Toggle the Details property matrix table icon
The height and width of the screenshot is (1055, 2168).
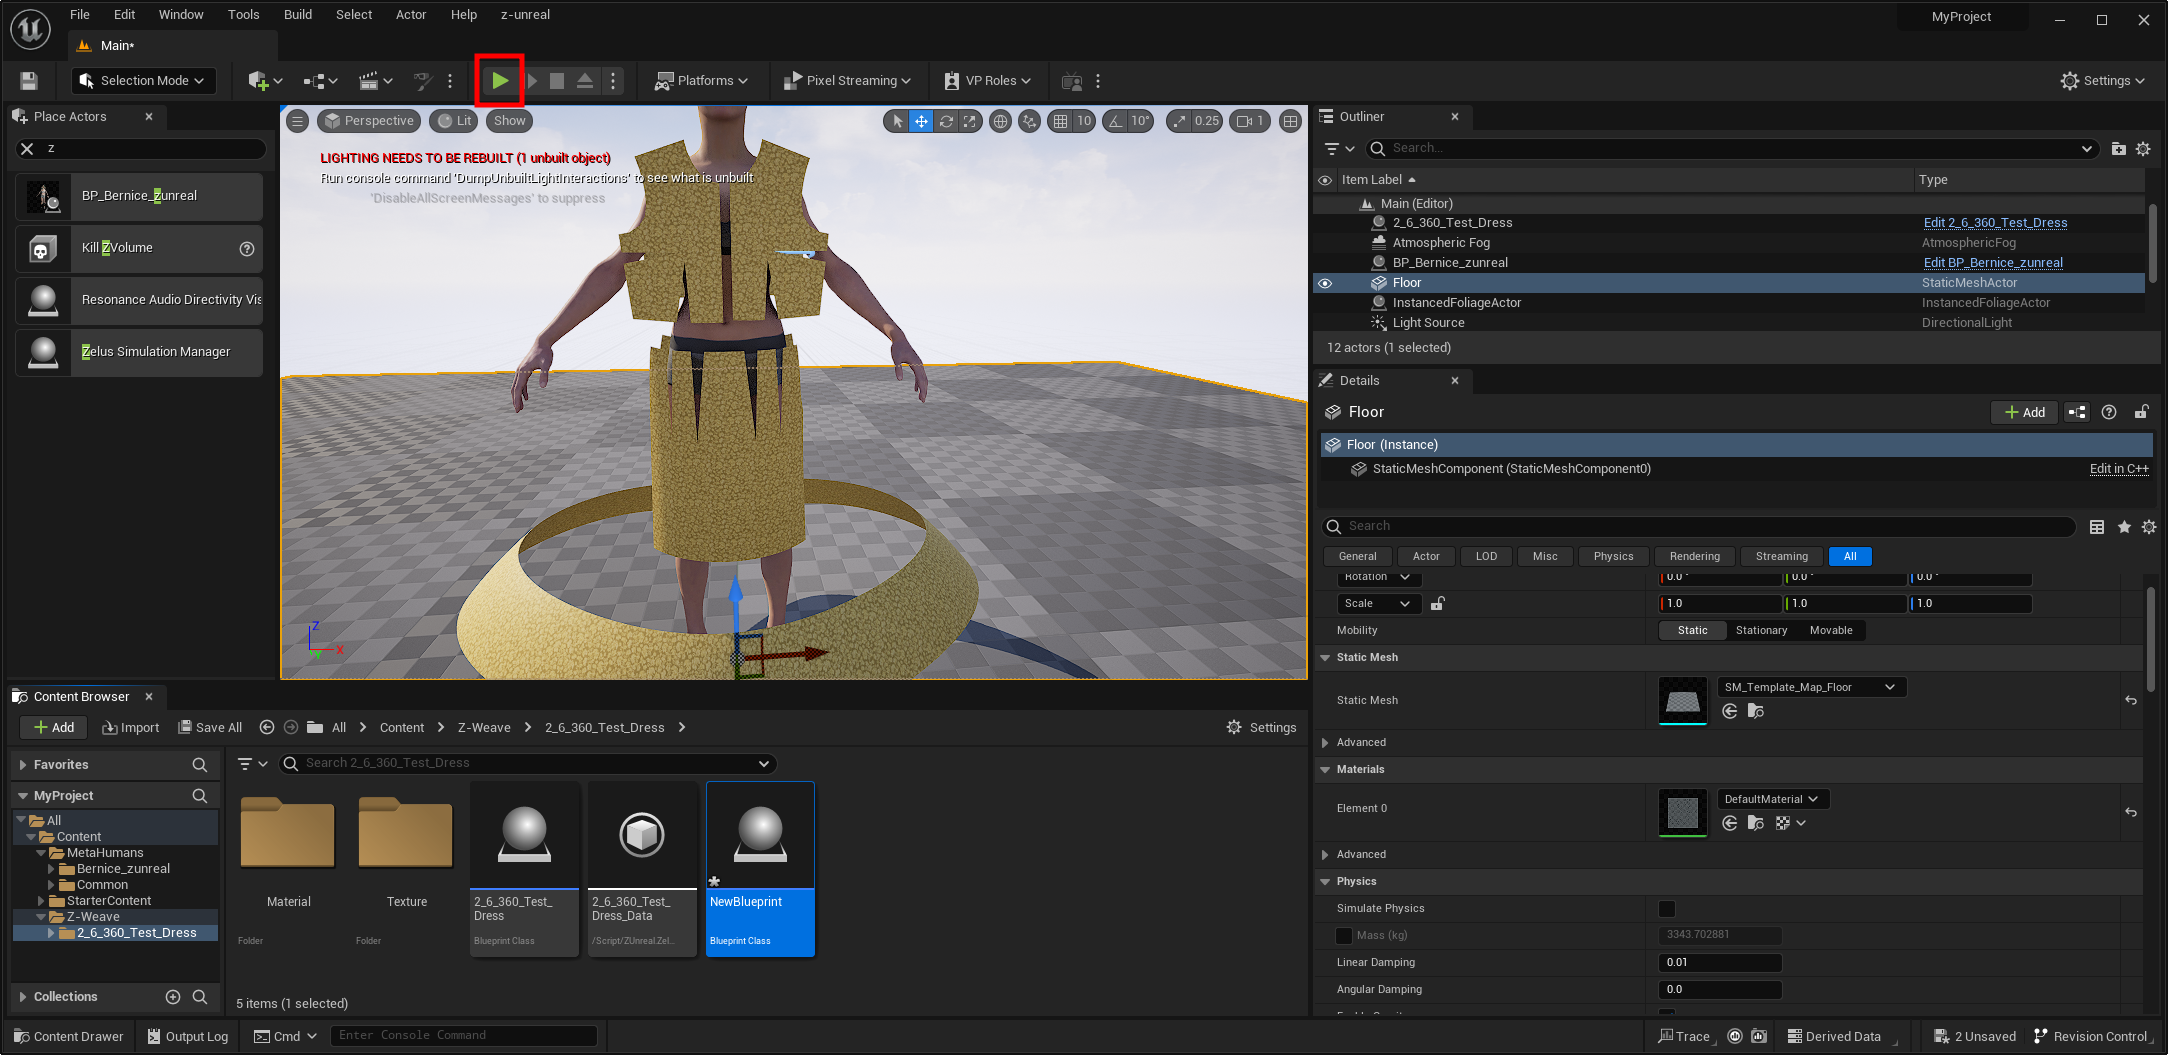(2097, 527)
